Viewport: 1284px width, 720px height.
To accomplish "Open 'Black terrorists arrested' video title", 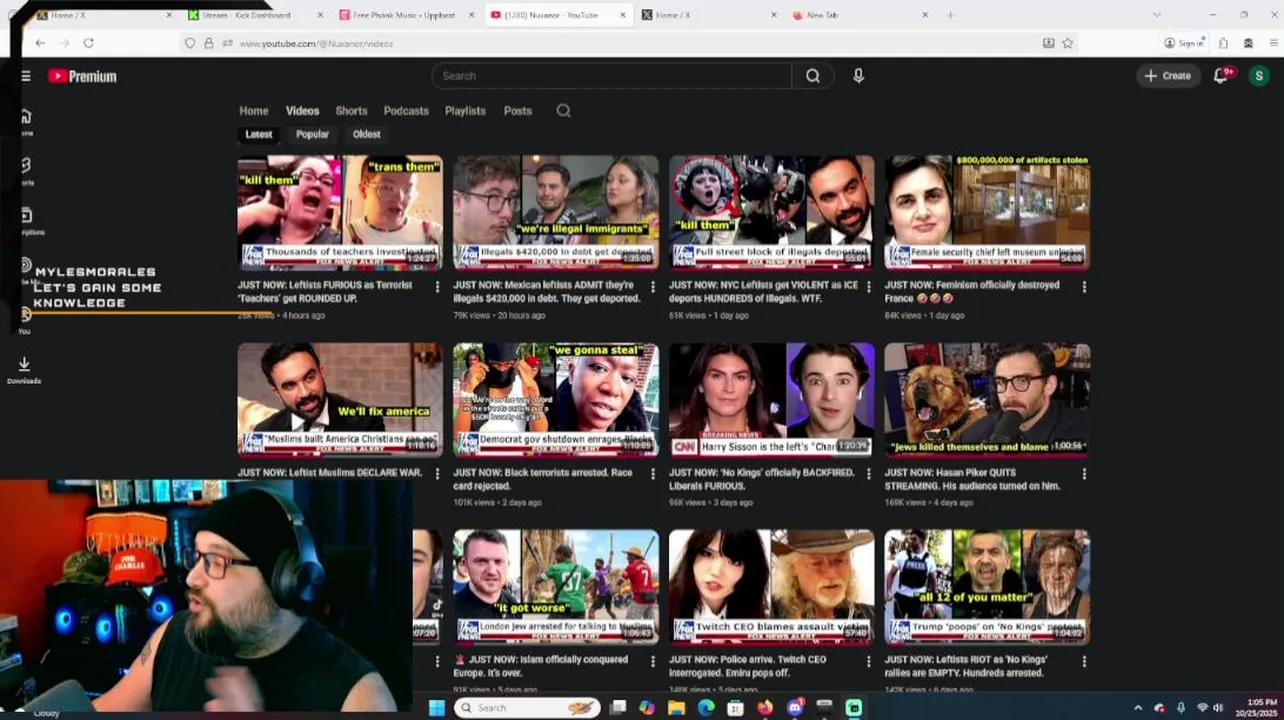I will pos(543,479).
